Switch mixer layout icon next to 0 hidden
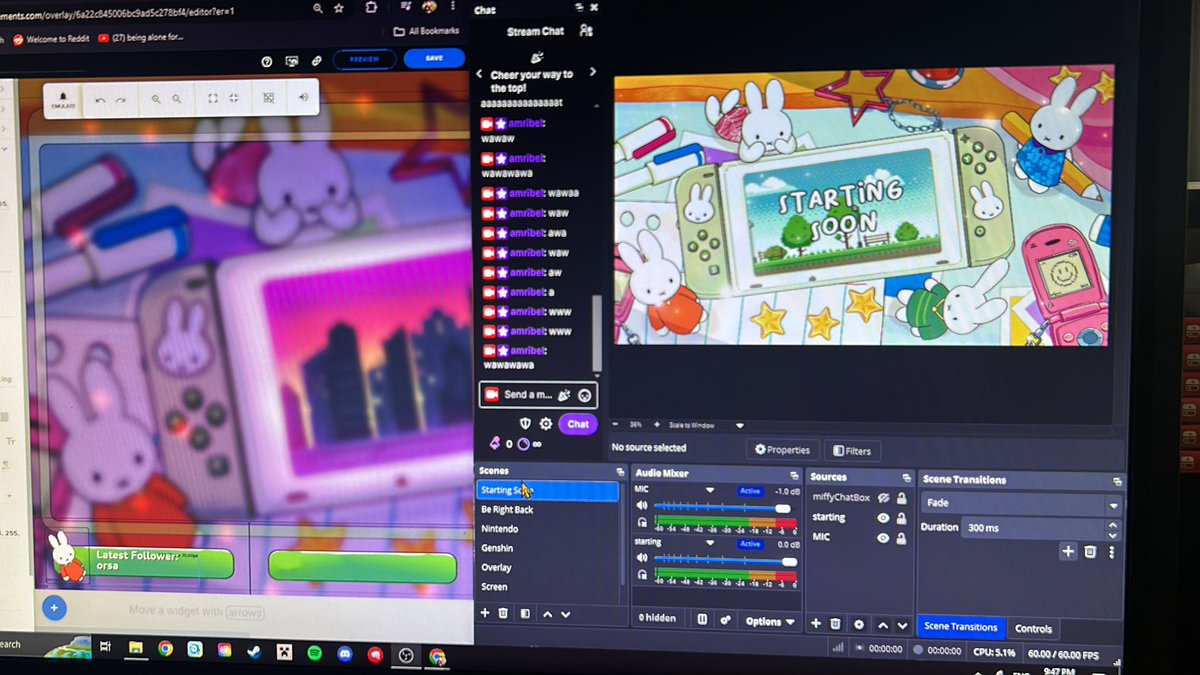This screenshot has height=675, width=1200. (702, 619)
